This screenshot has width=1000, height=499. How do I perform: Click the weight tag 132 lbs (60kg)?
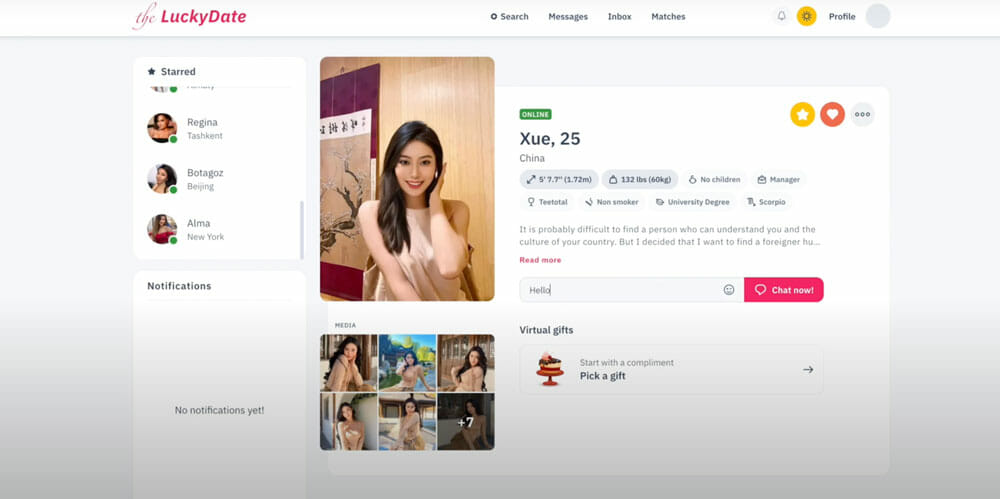640,179
